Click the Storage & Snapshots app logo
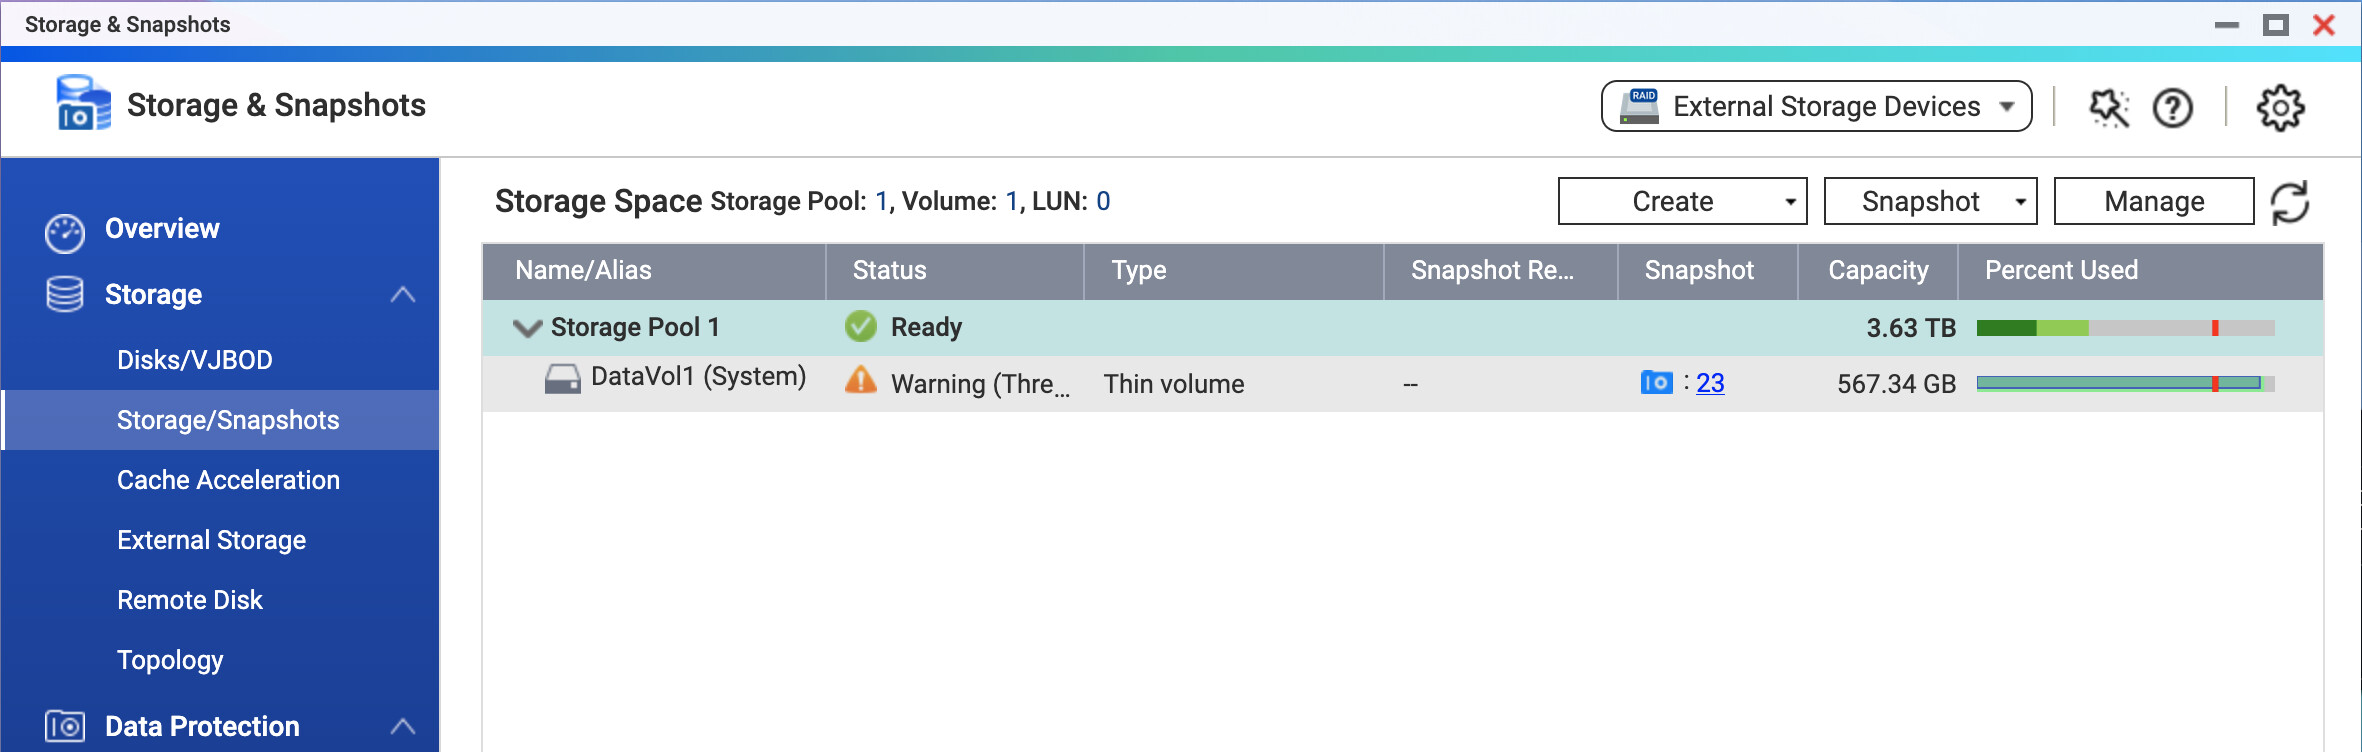The image size is (2362, 752). tap(83, 104)
